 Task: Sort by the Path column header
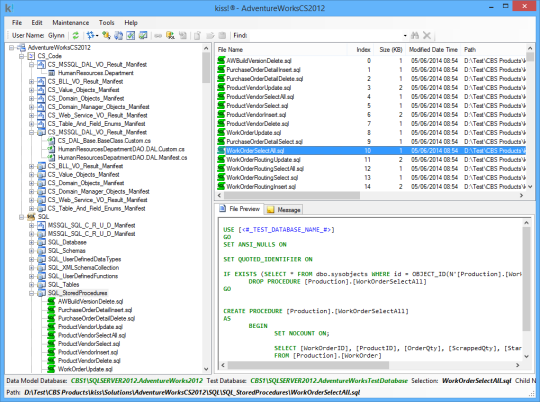[493, 50]
